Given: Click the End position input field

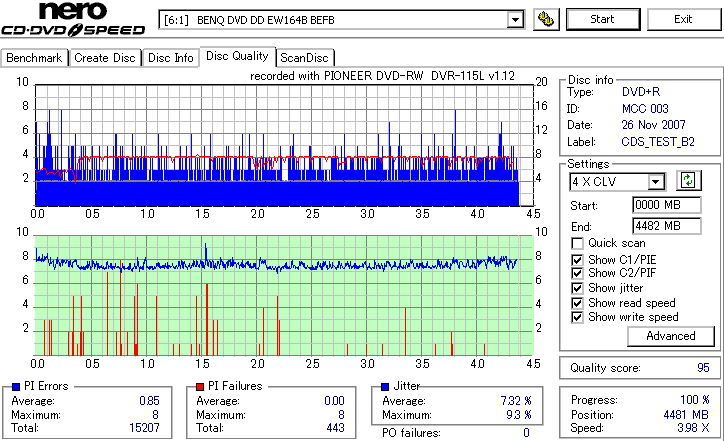Looking at the screenshot, I should point(666,226).
